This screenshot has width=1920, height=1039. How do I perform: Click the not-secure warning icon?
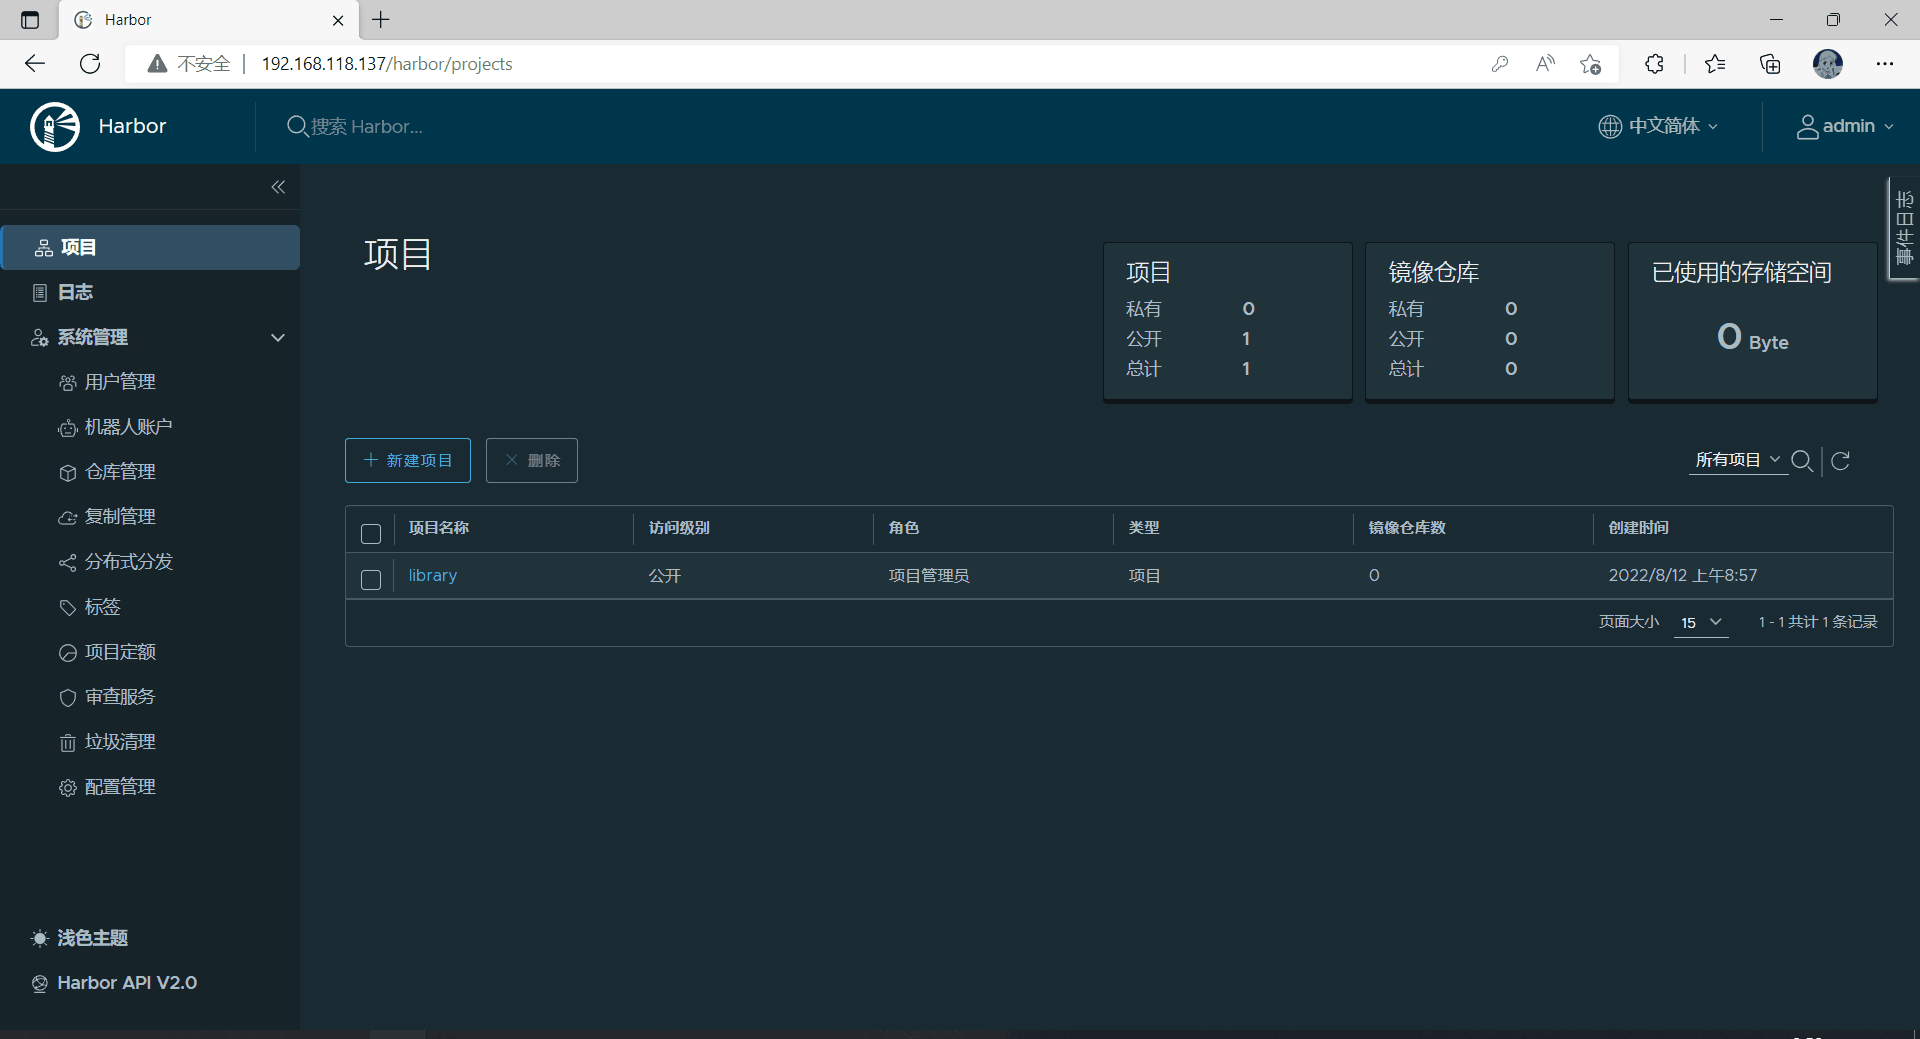pos(157,64)
